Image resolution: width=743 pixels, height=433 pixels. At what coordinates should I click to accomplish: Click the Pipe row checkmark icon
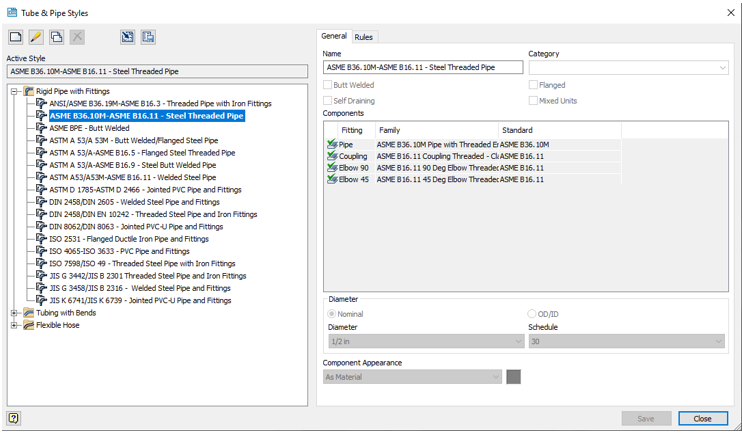coord(332,144)
